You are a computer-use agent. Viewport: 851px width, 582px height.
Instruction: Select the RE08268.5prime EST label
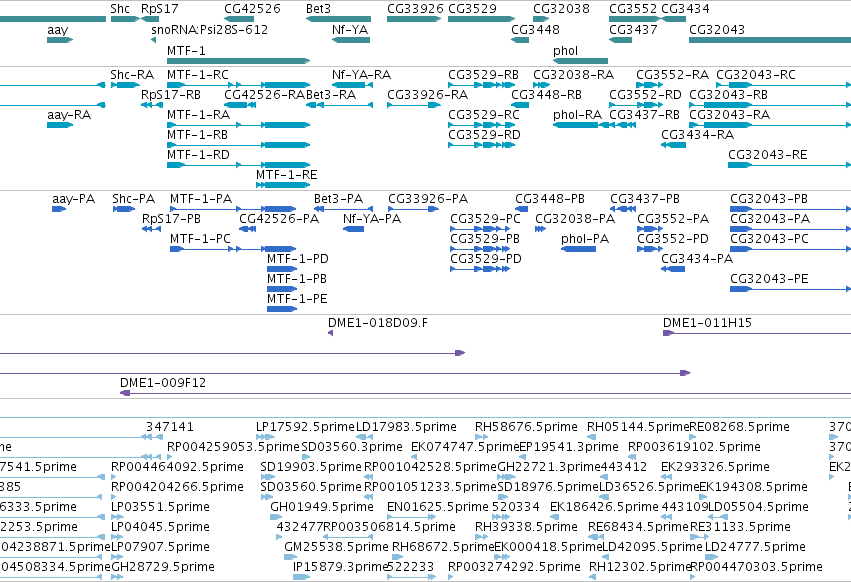[x=739, y=427]
